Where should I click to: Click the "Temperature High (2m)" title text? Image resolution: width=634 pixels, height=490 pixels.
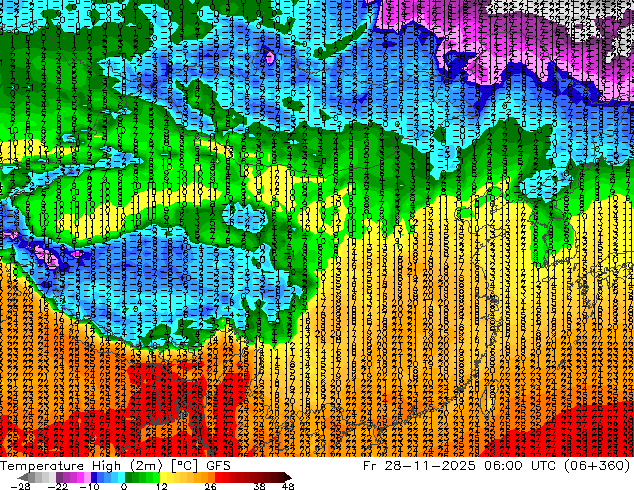[81, 466]
